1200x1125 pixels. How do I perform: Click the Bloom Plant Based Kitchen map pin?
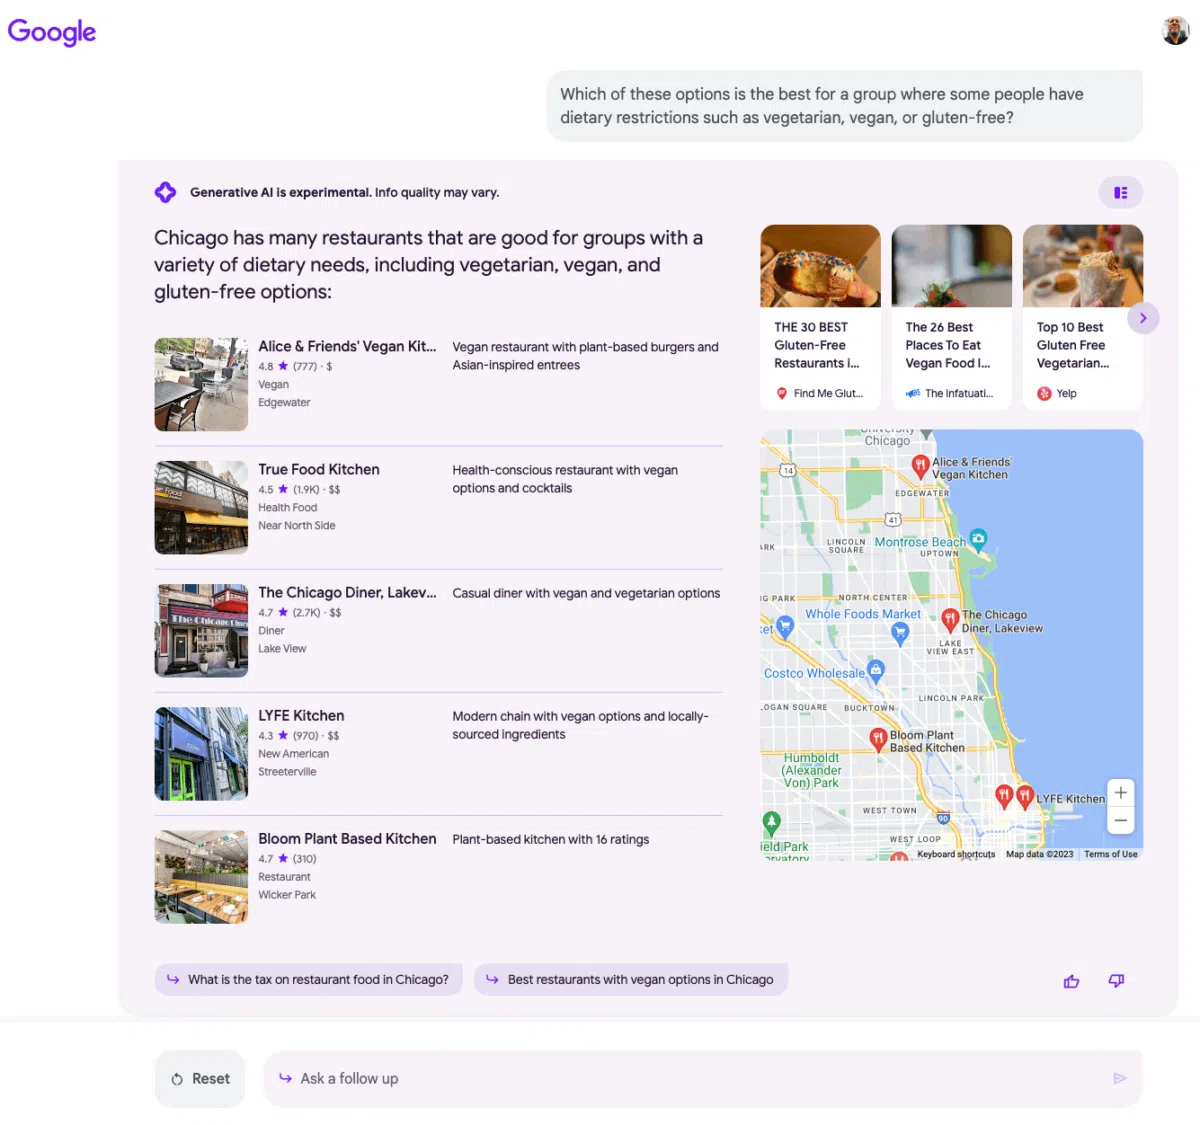click(878, 739)
